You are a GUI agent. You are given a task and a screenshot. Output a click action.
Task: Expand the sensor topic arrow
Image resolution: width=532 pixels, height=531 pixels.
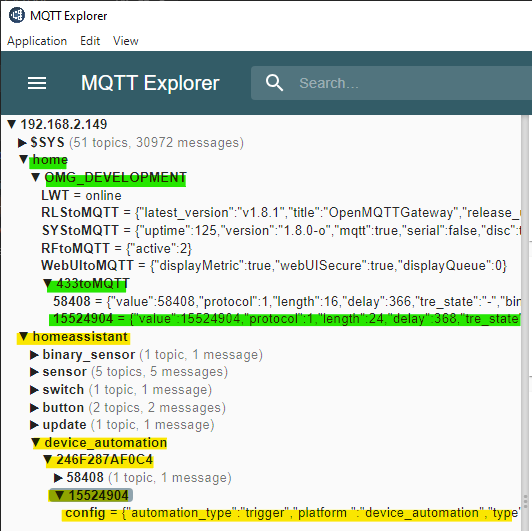point(34,372)
